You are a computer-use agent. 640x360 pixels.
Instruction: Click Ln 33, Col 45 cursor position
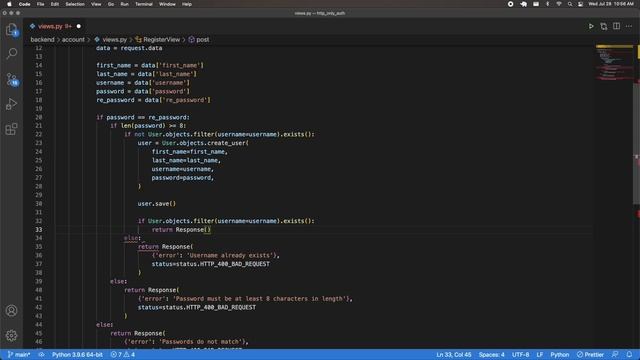[453, 355]
